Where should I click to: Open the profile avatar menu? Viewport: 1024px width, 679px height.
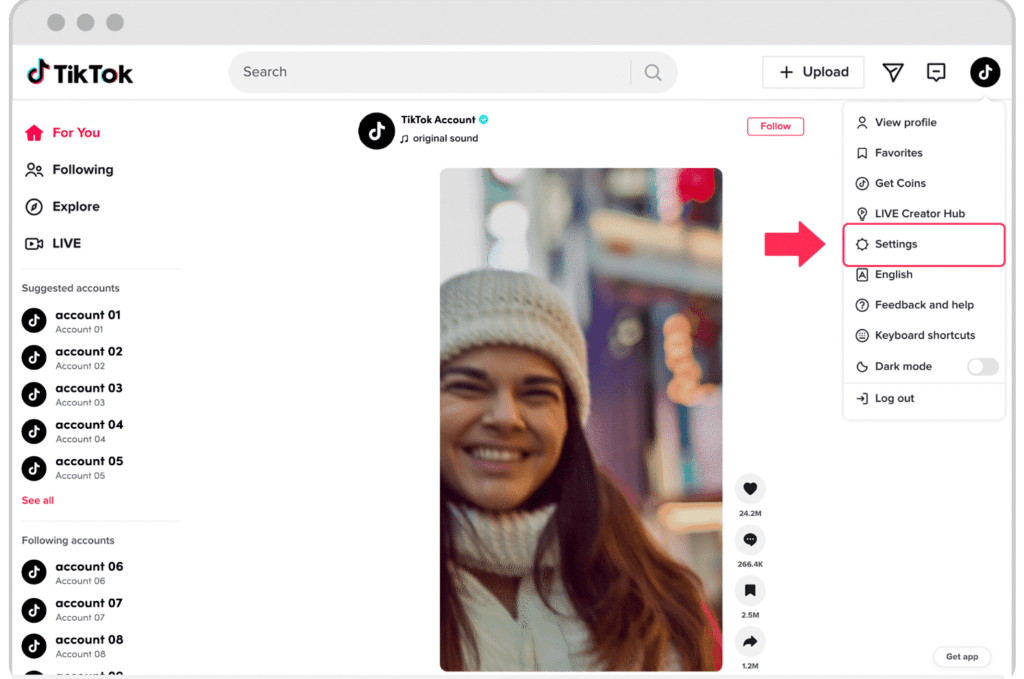click(x=985, y=72)
